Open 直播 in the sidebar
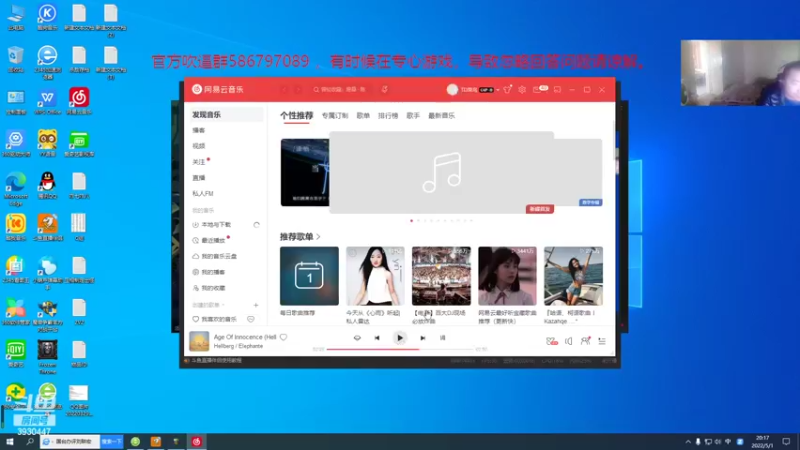The image size is (800, 450). point(198,178)
